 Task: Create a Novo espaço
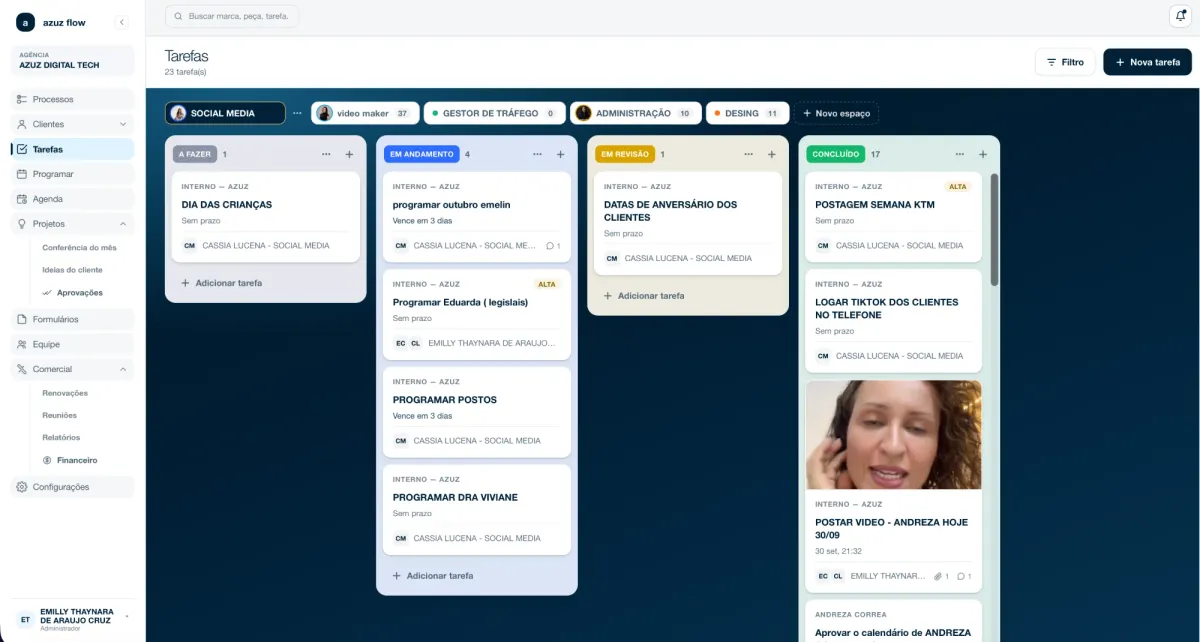[836, 113]
